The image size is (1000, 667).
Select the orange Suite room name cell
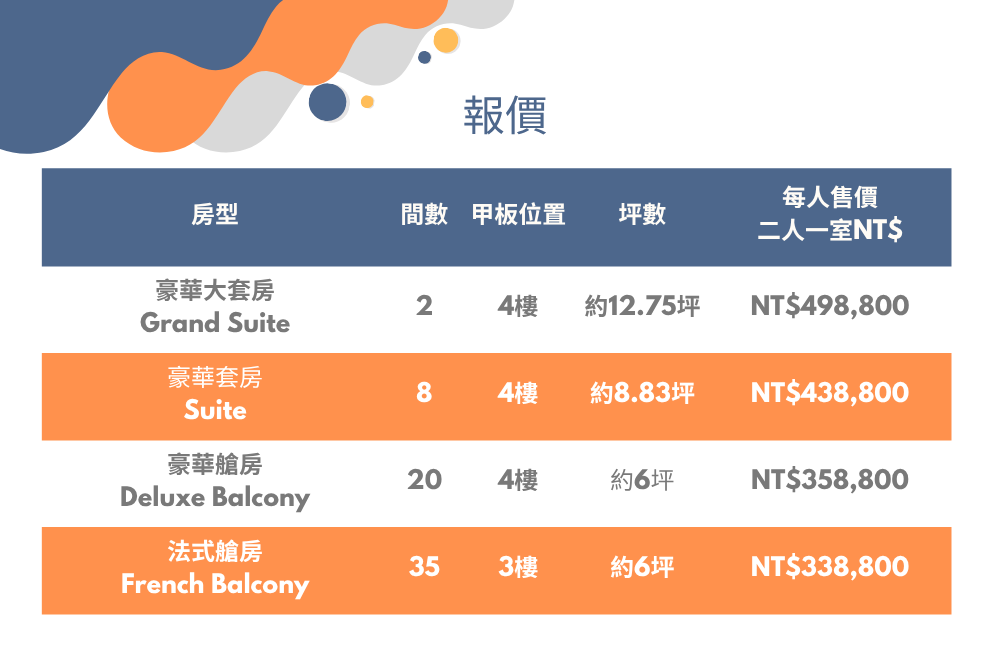point(215,395)
